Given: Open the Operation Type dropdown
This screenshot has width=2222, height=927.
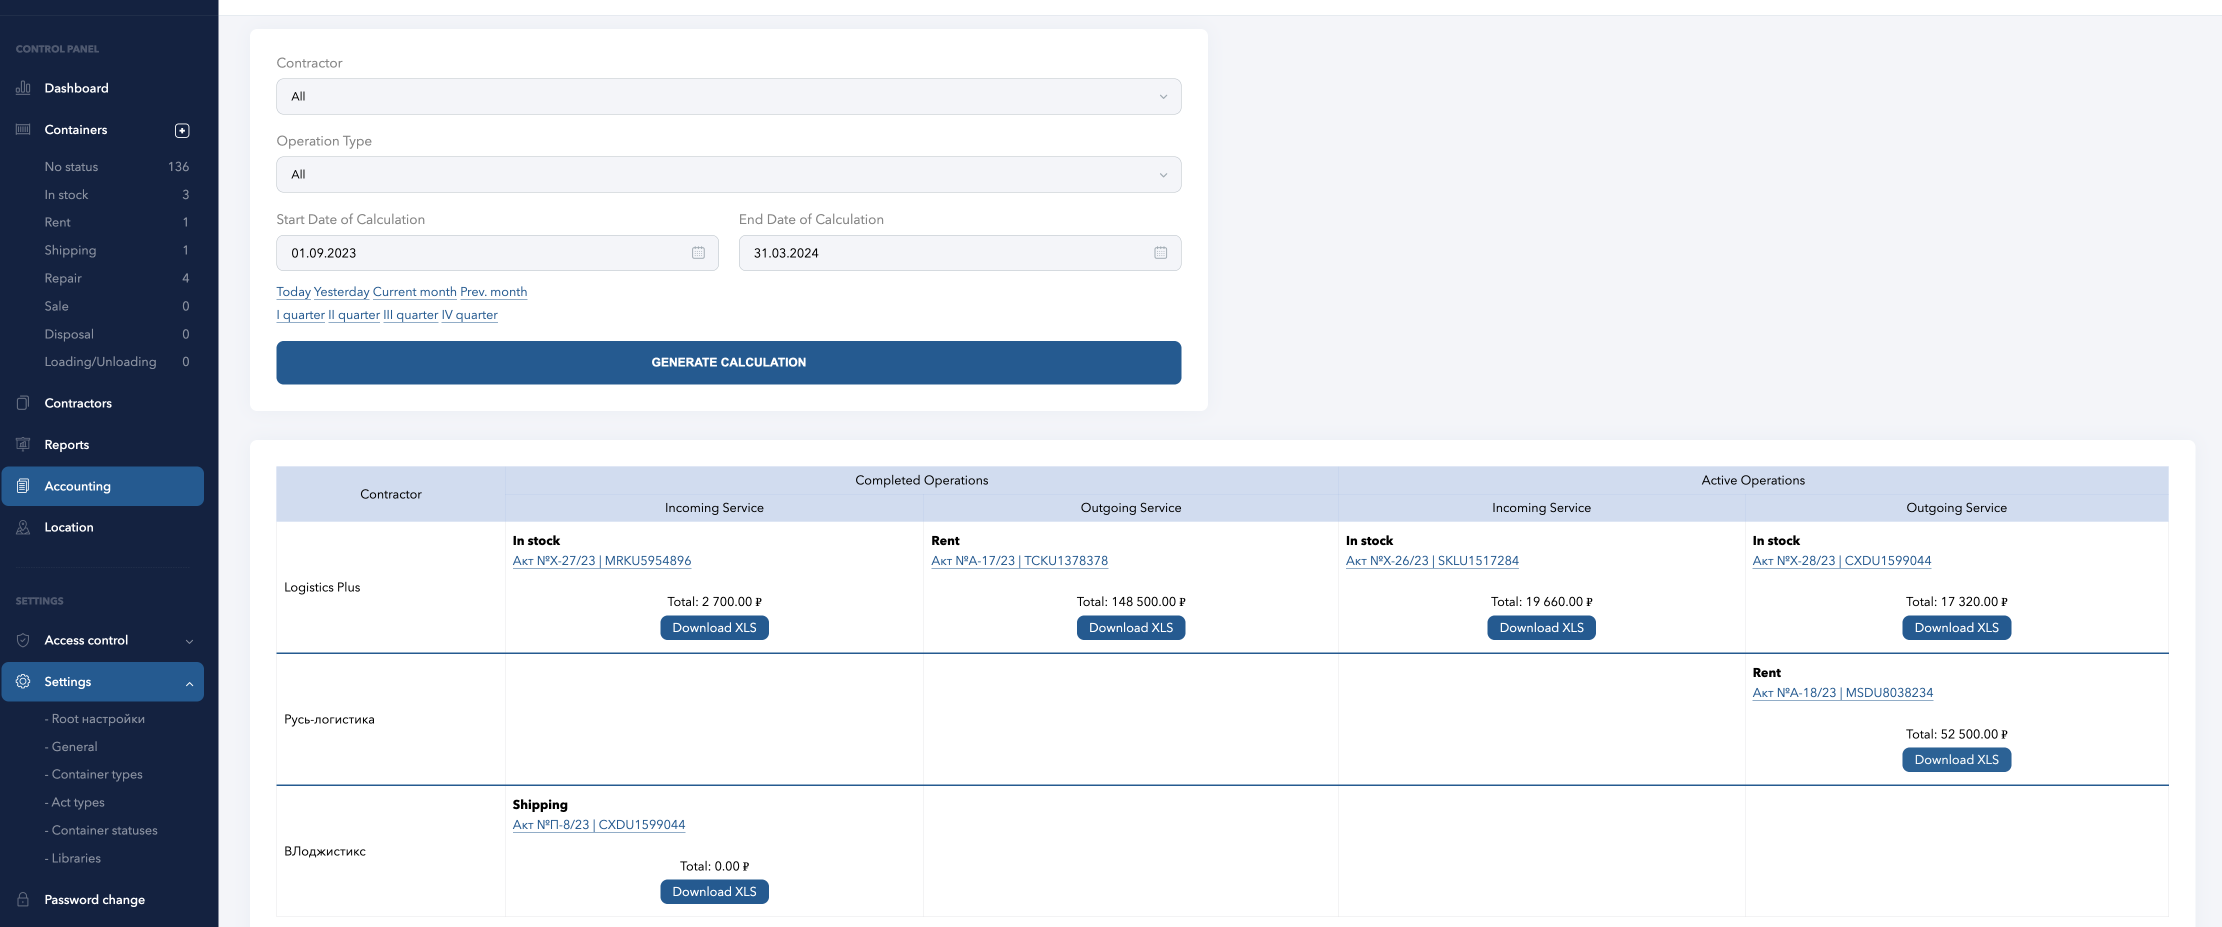Looking at the screenshot, I should (x=728, y=174).
